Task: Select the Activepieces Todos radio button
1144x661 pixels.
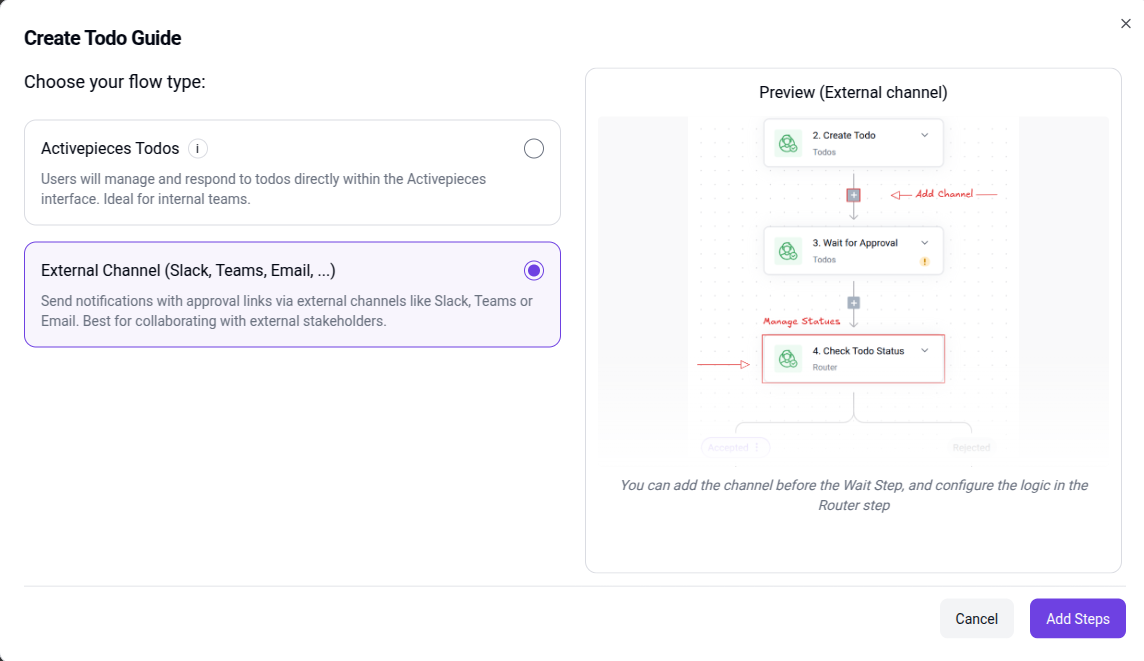Action: [x=533, y=149]
